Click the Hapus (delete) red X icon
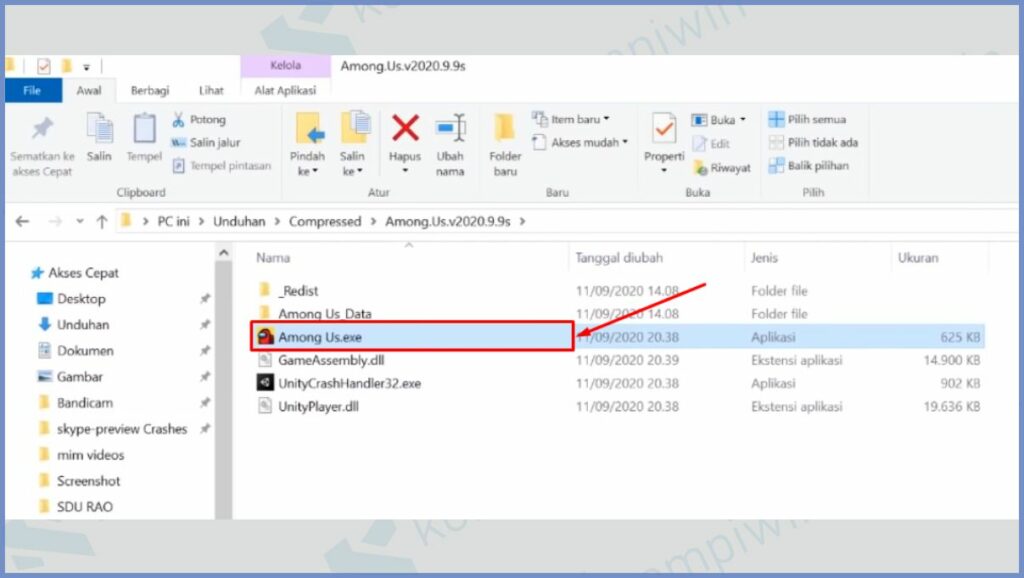 pyautogui.click(x=405, y=129)
